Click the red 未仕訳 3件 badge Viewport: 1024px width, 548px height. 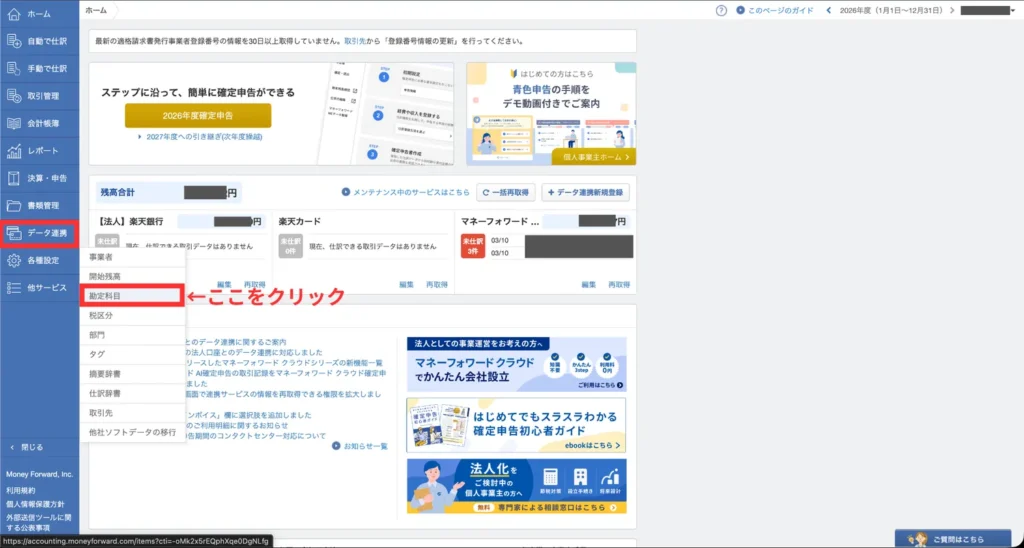(472, 246)
